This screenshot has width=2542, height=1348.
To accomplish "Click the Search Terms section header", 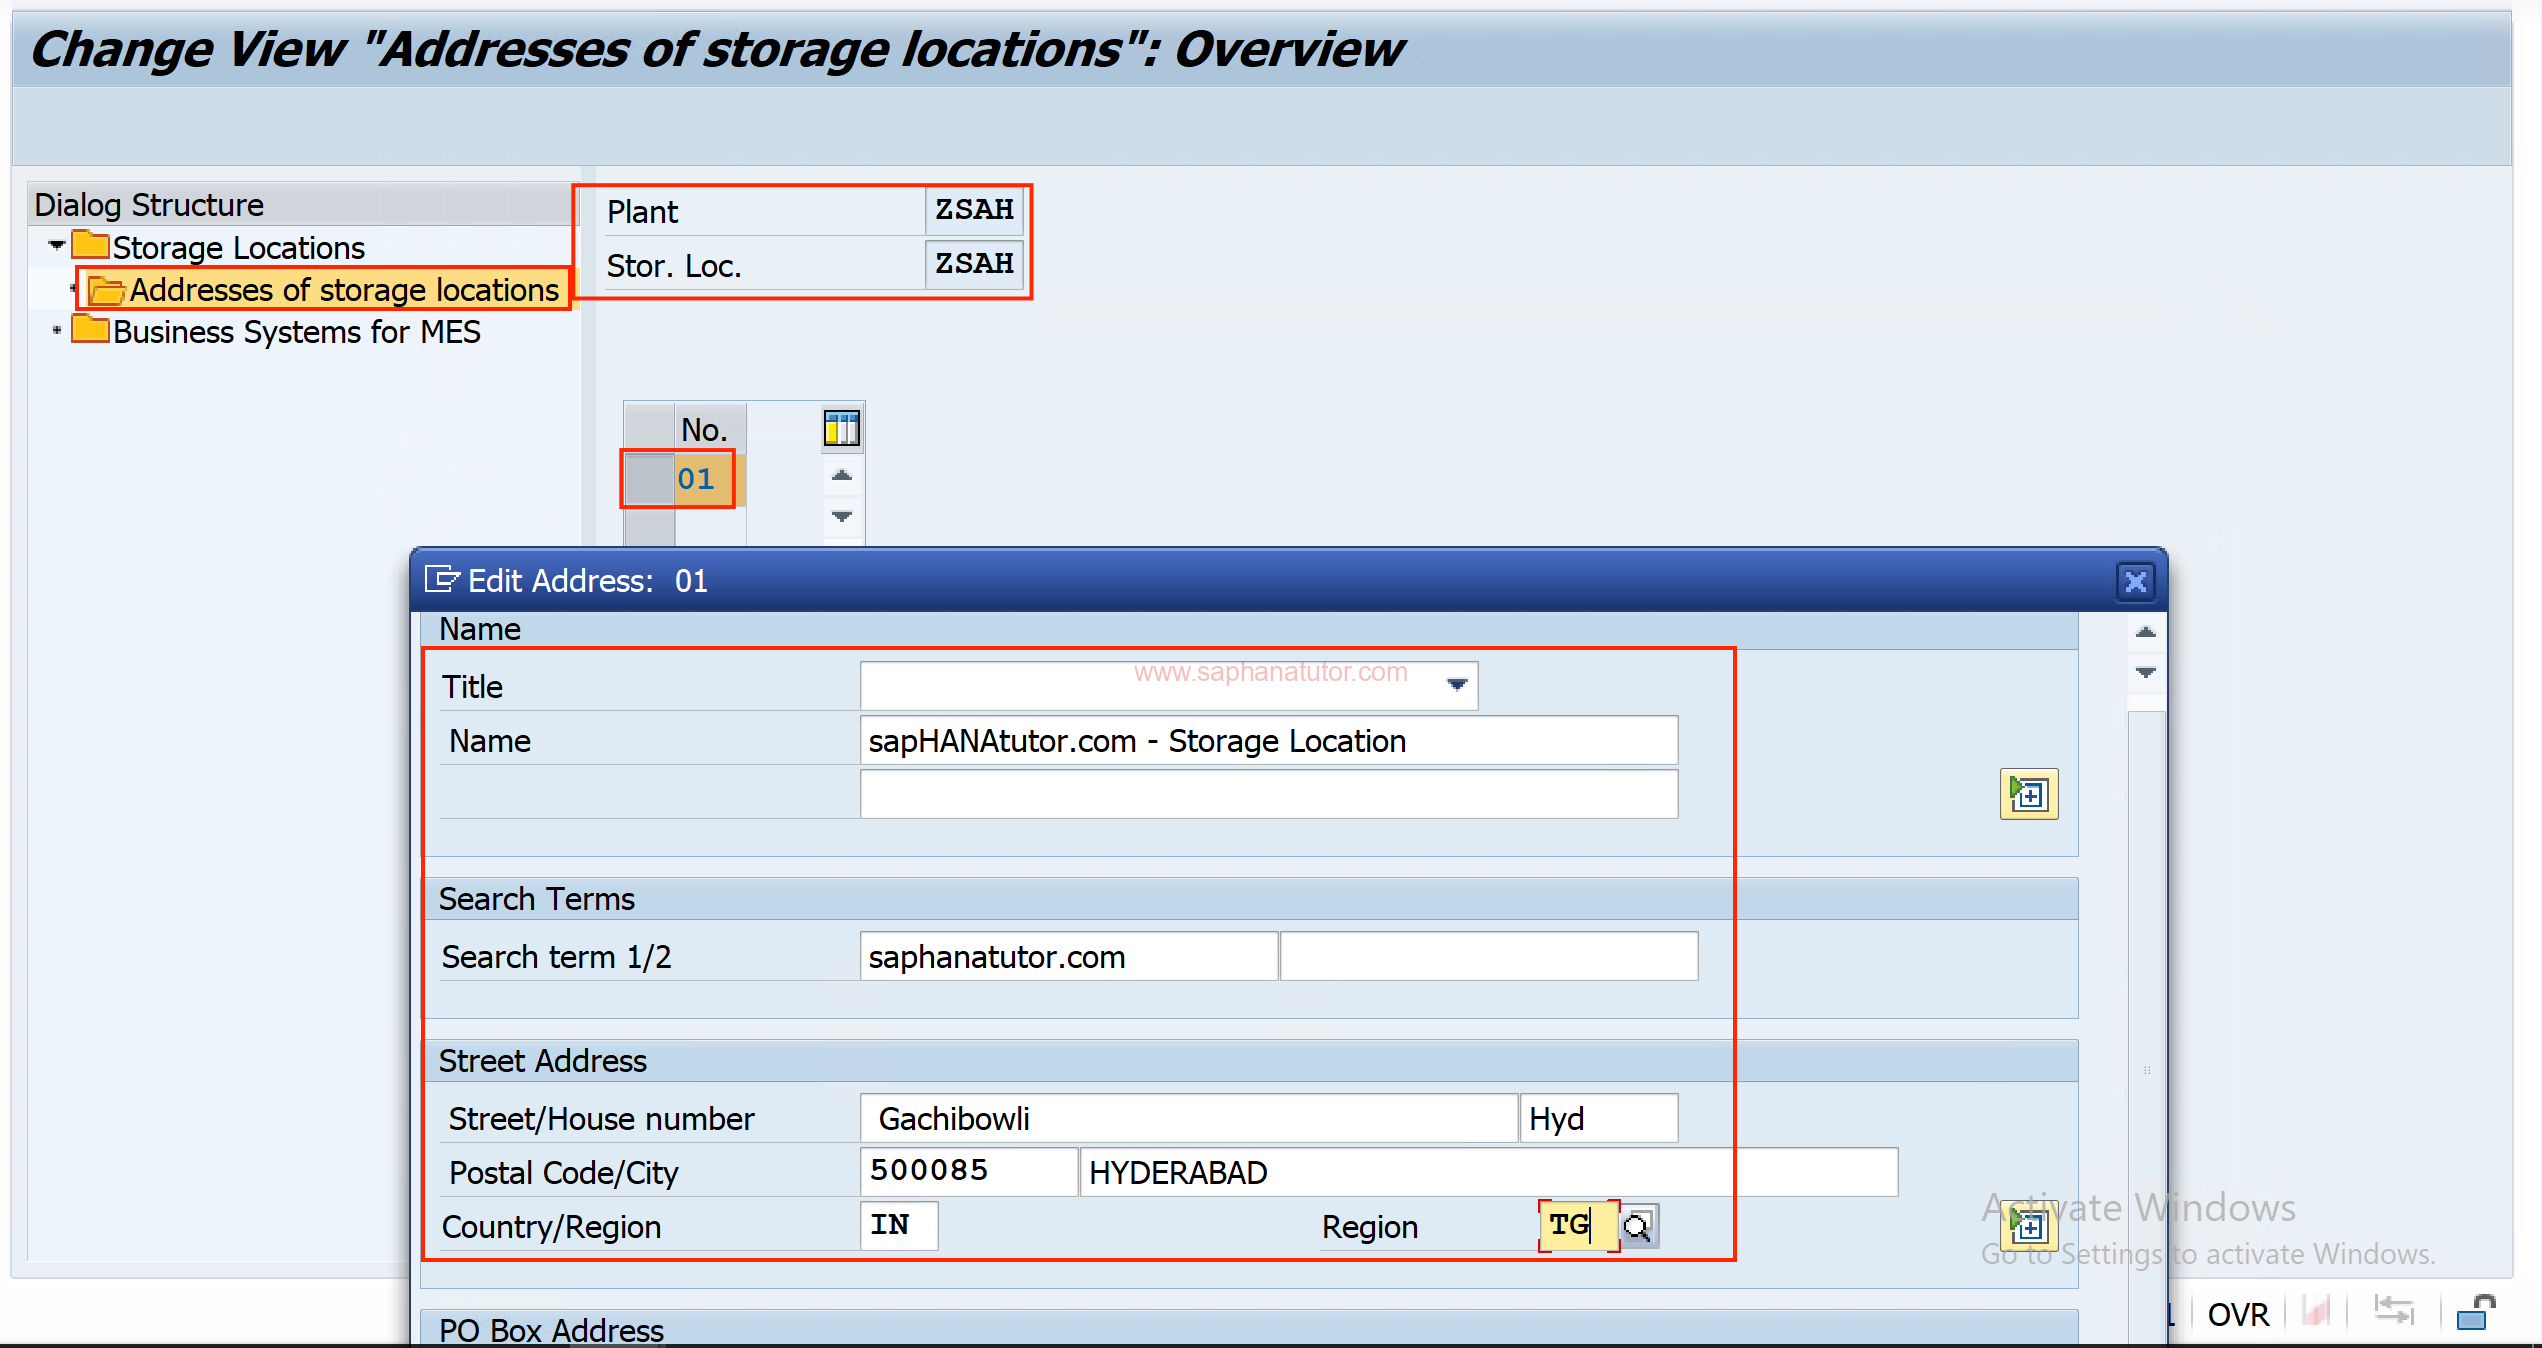I will (x=1249, y=899).
